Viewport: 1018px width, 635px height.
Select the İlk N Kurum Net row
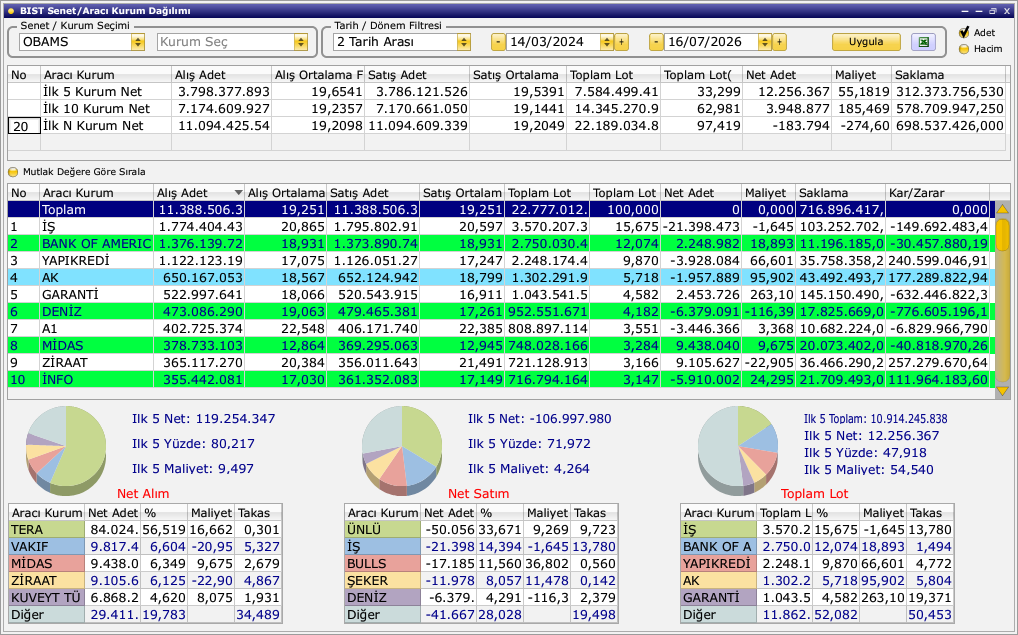[506, 125]
